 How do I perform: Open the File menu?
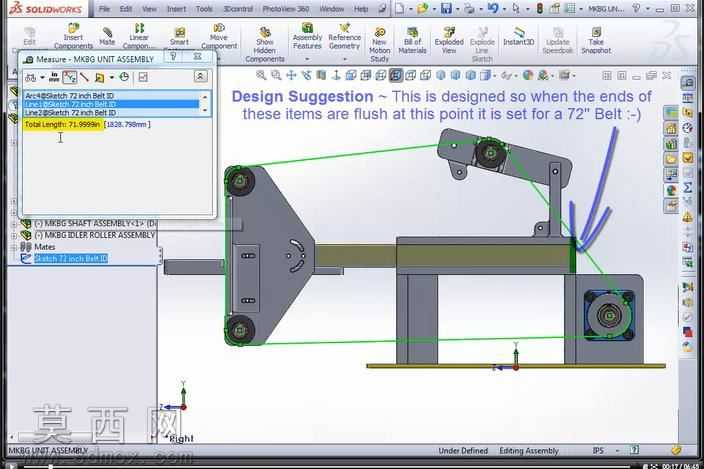(104, 9)
